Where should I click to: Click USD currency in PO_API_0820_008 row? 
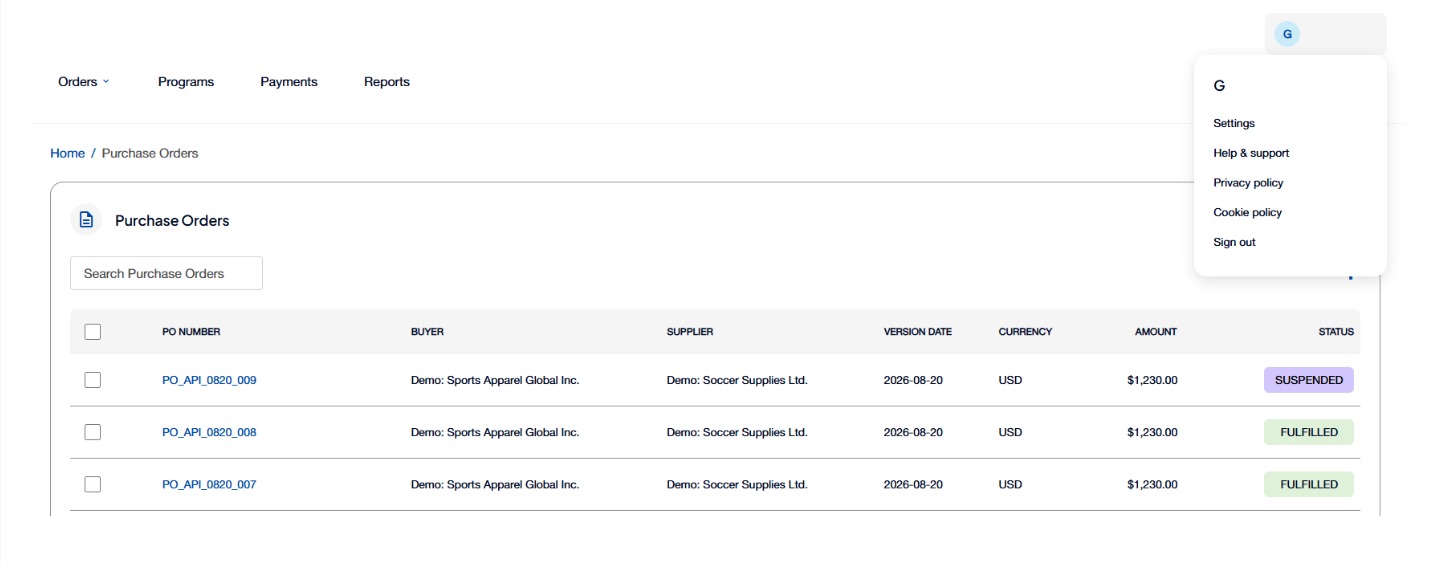tap(1010, 432)
